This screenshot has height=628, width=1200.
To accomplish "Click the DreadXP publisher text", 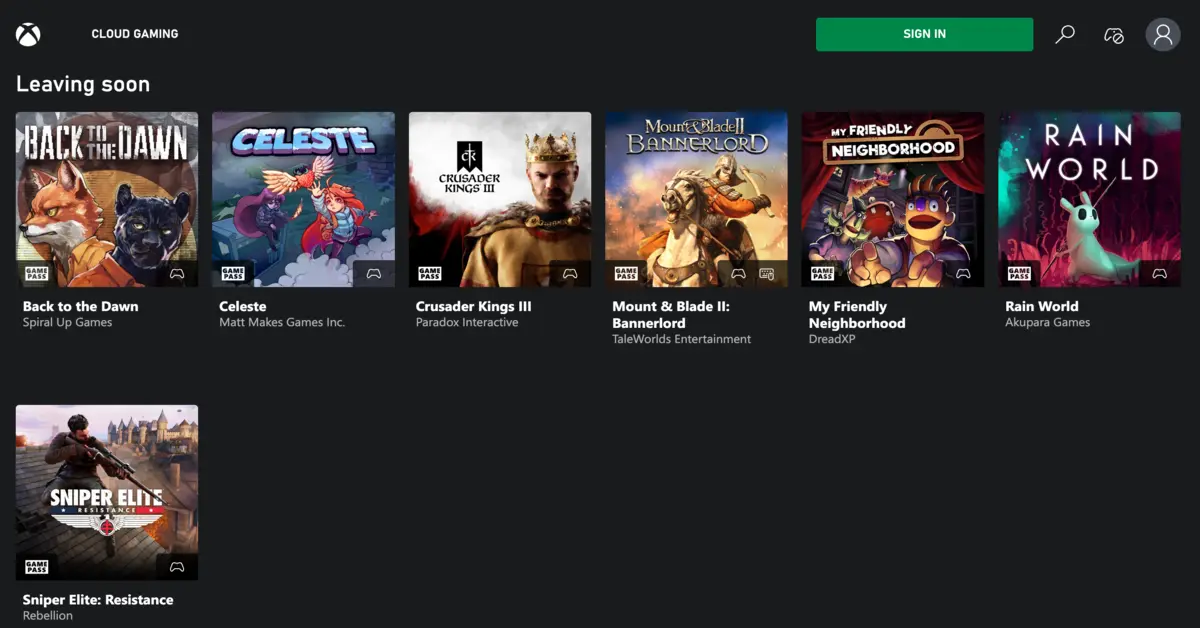I will coord(833,340).
